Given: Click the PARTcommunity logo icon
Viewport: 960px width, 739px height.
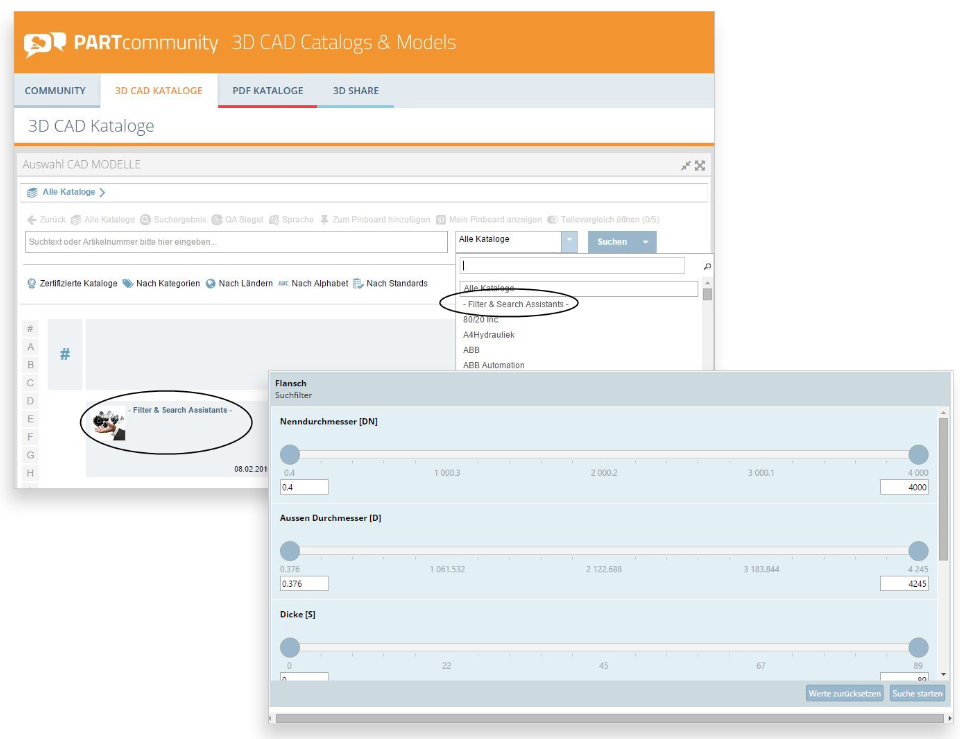Looking at the screenshot, I should [x=45, y=44].
